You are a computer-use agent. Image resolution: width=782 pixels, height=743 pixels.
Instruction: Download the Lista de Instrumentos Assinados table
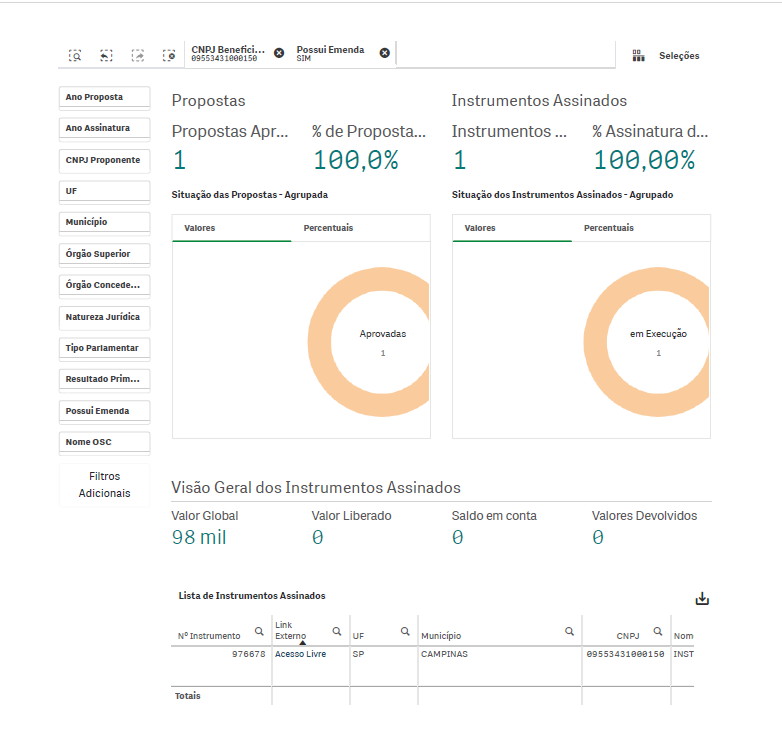click(702, 598)
